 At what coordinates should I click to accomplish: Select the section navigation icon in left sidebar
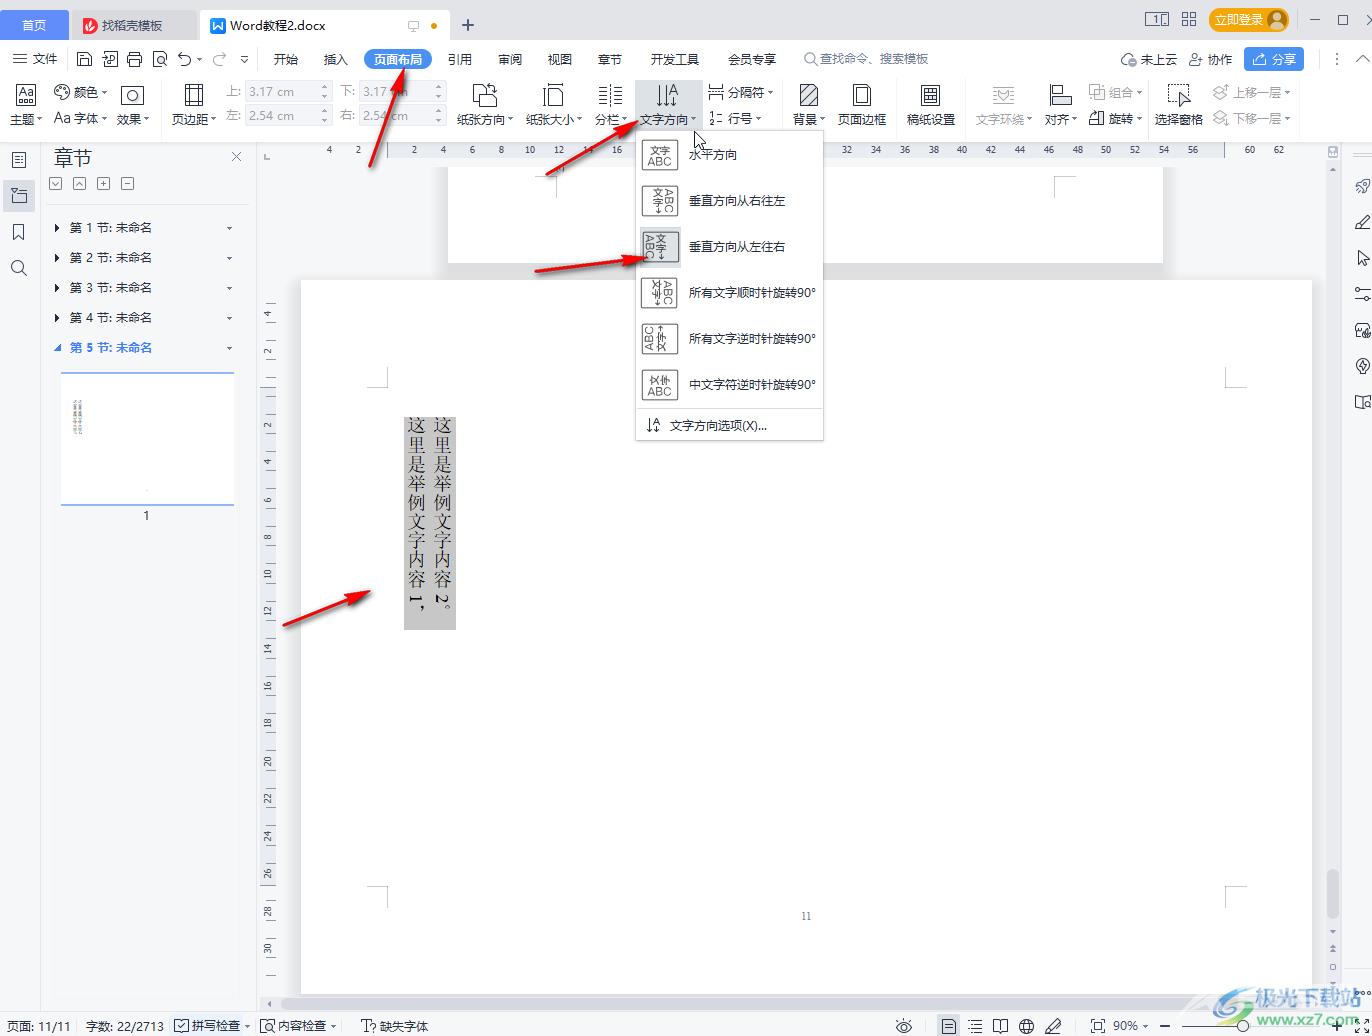18,196
